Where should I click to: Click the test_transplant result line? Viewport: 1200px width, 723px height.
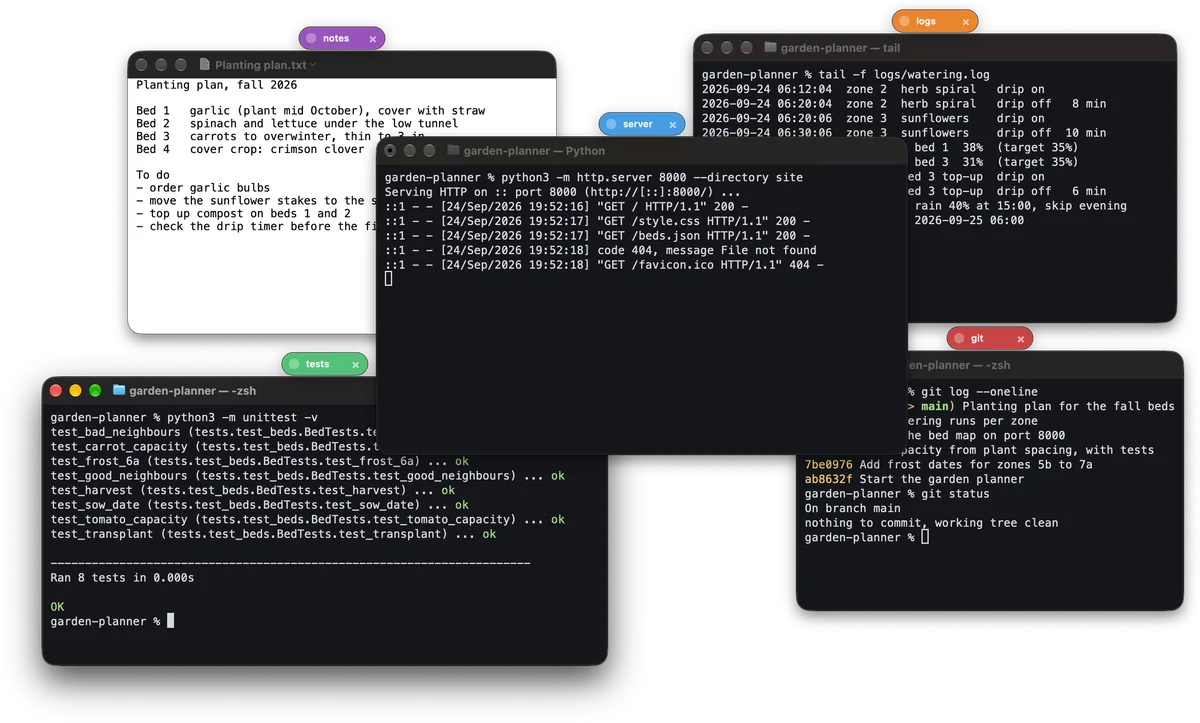coord(274,534)
